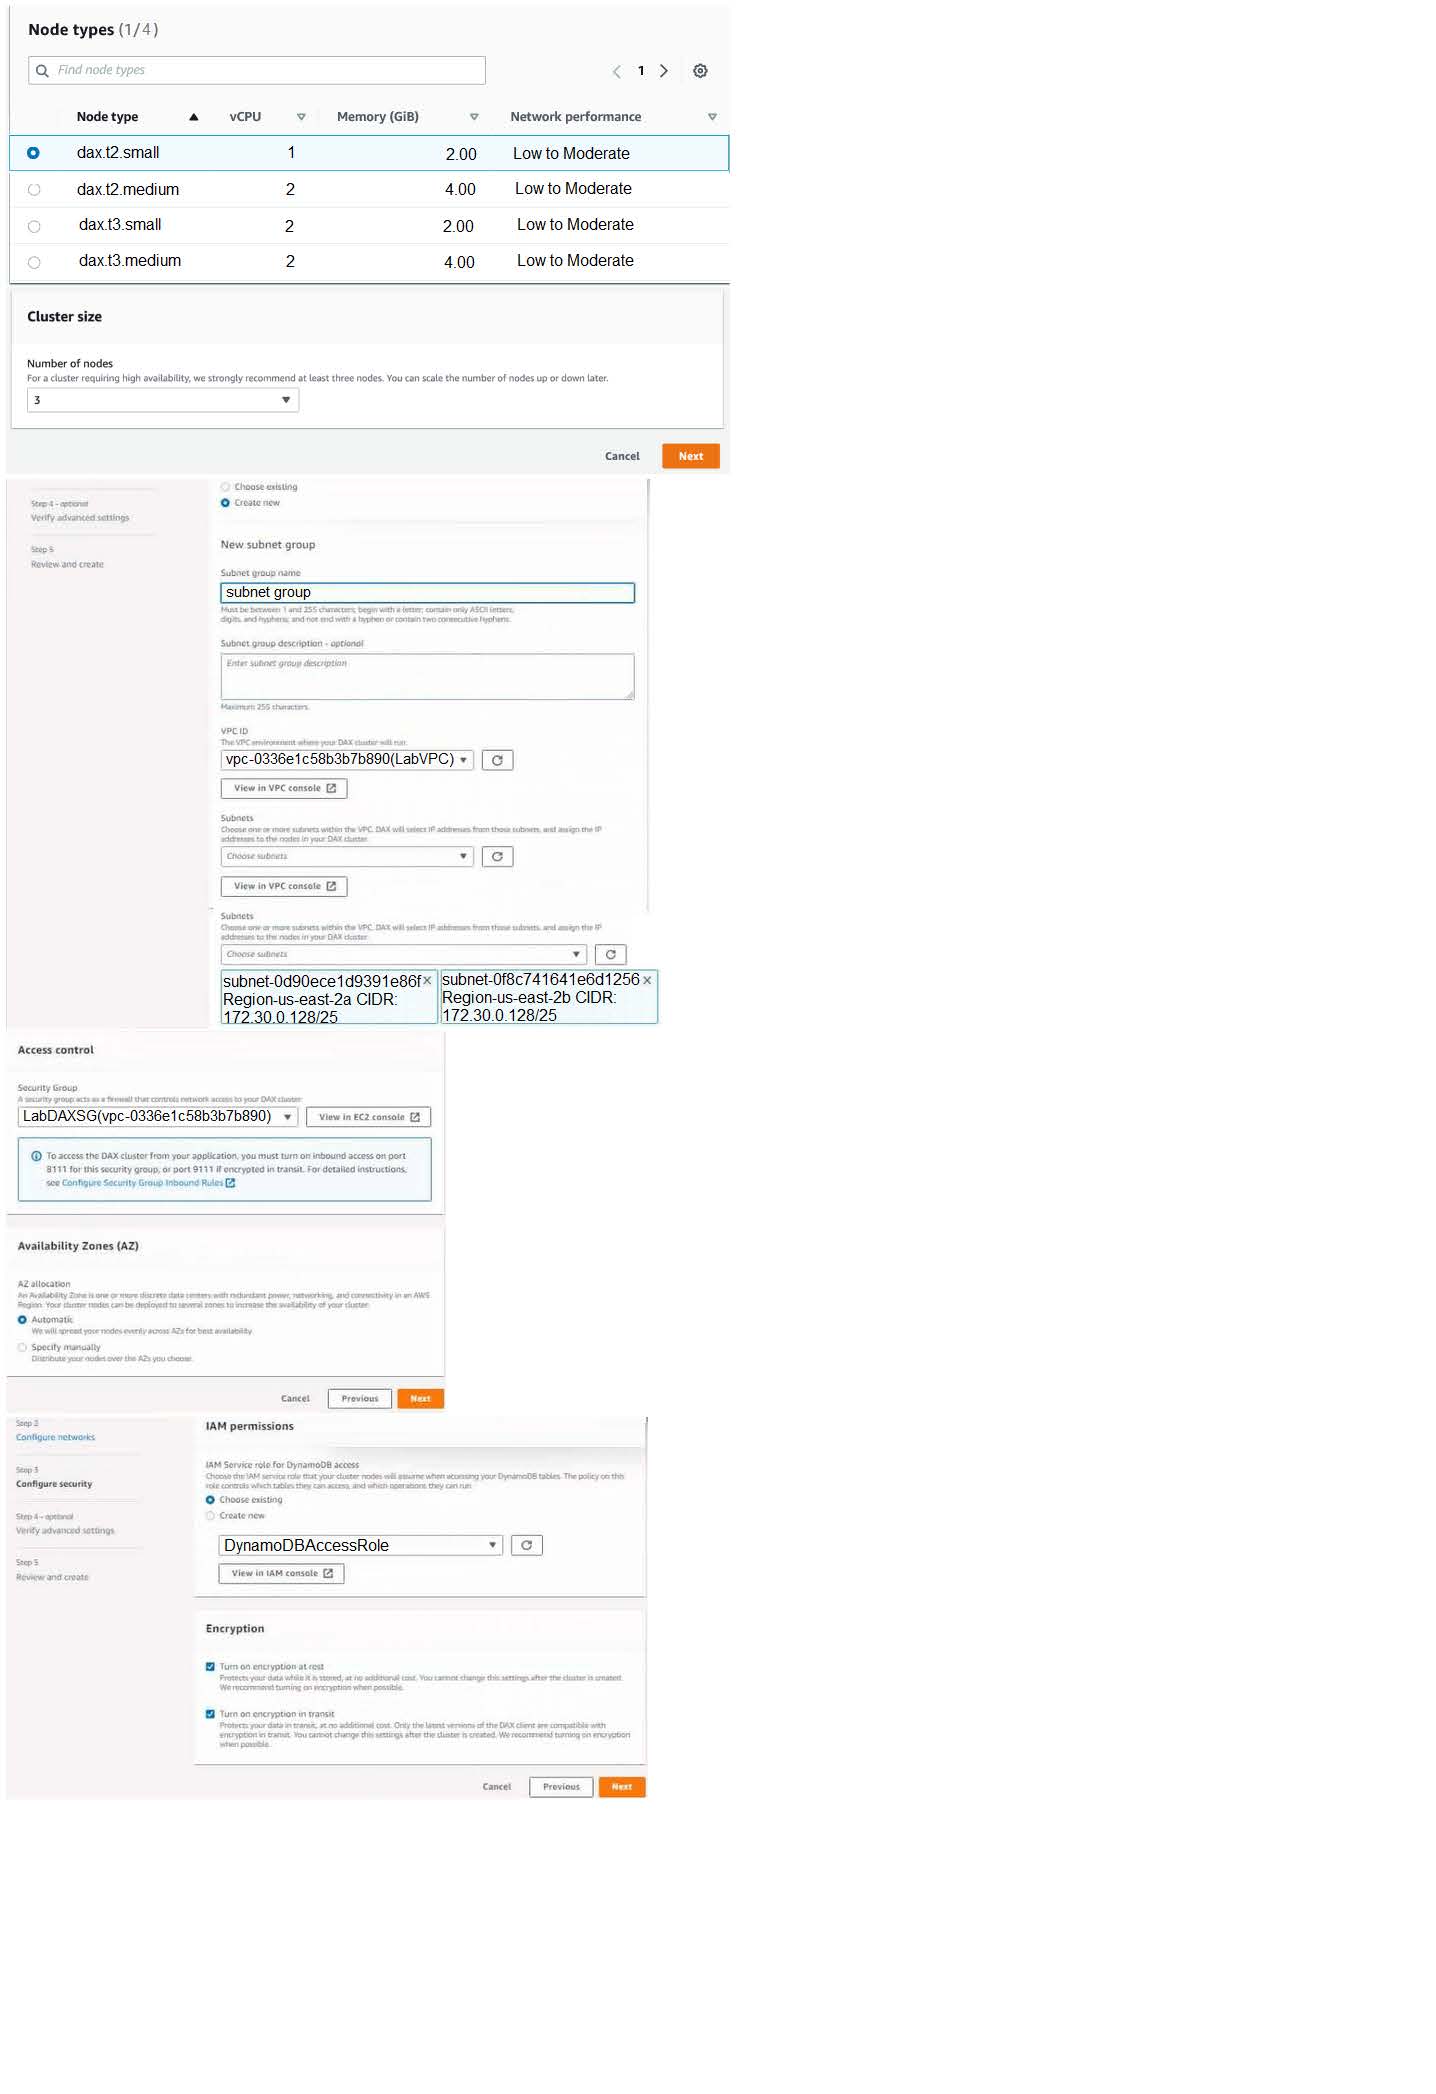This screenshot has height=2094, width=1436.
Task: Click Cancel below Encryption section
Action: [497, 1787]
